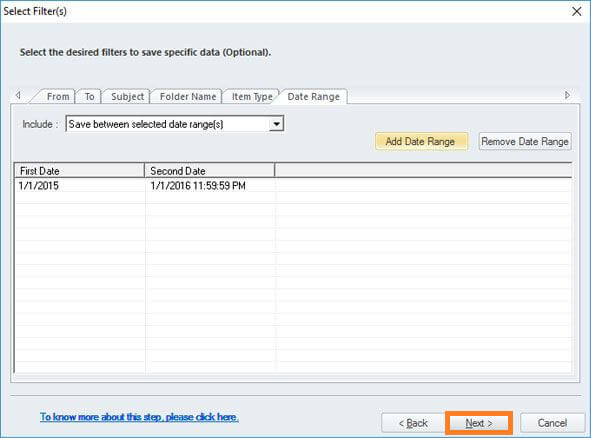The width and height of the screenshot is (591, 438).
Task: Open the Subject filter tab
Action: coord(127,96)
